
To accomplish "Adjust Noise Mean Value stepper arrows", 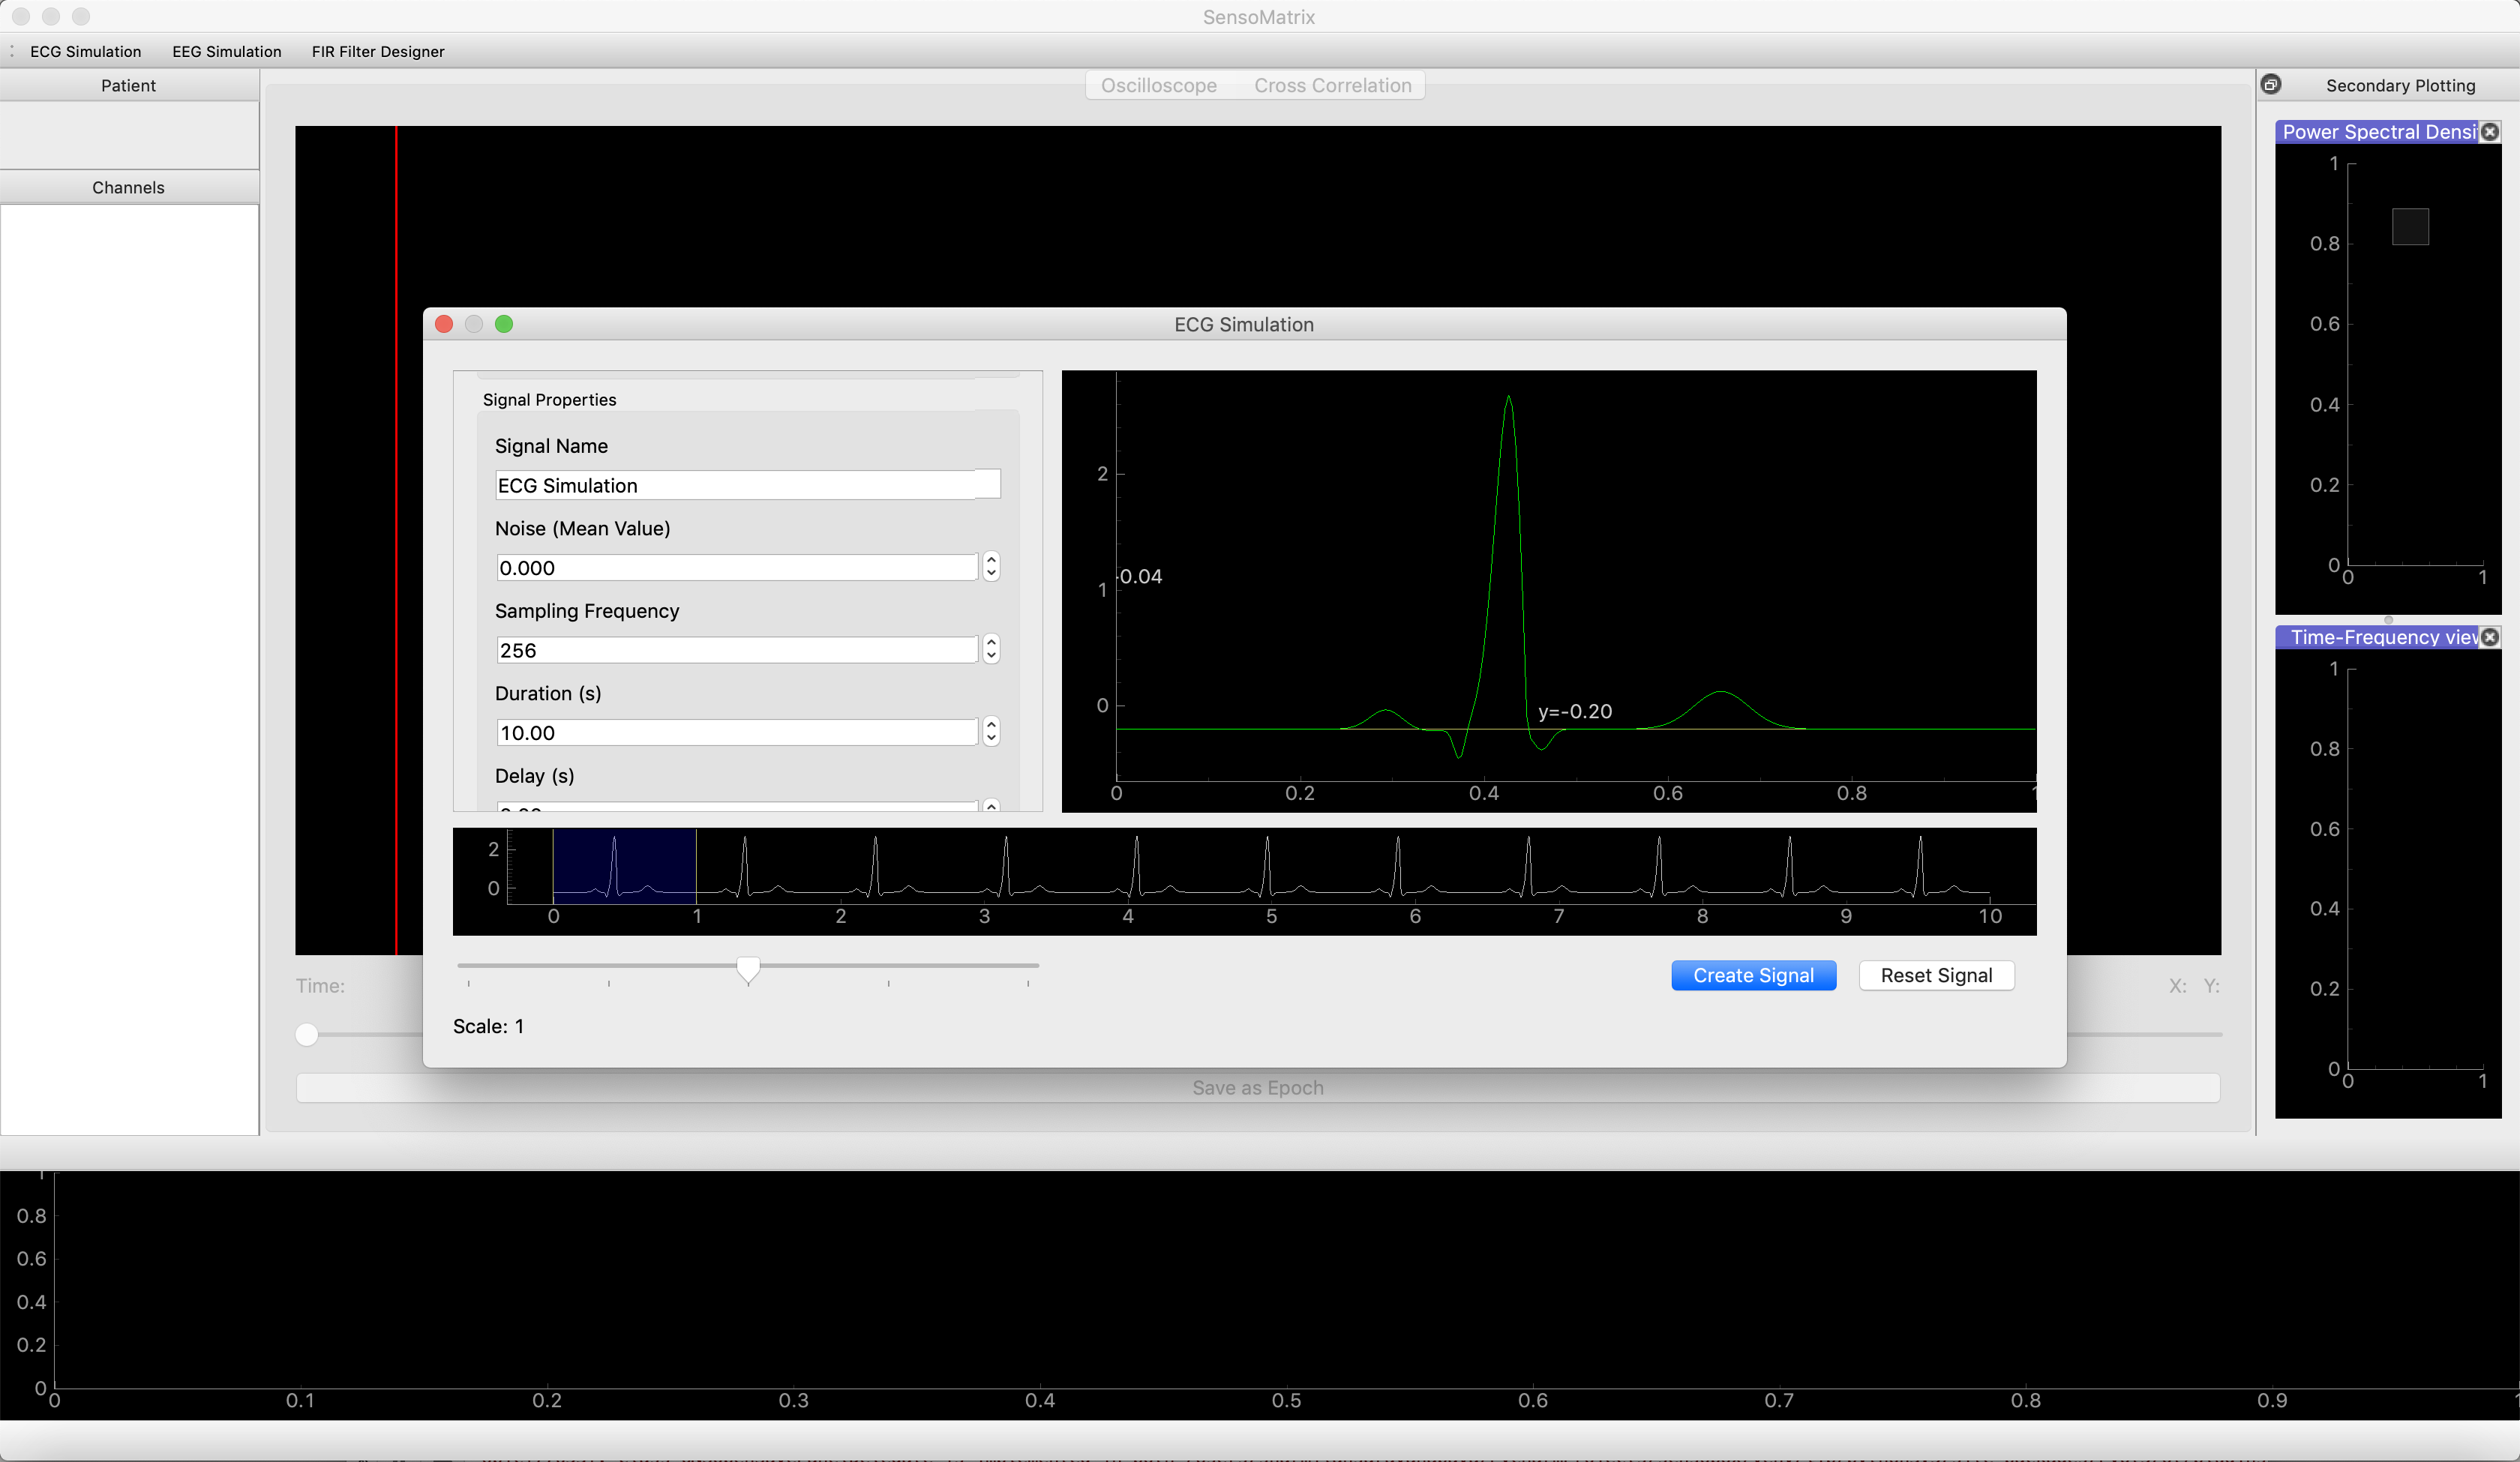I will [x=991, y=567].
